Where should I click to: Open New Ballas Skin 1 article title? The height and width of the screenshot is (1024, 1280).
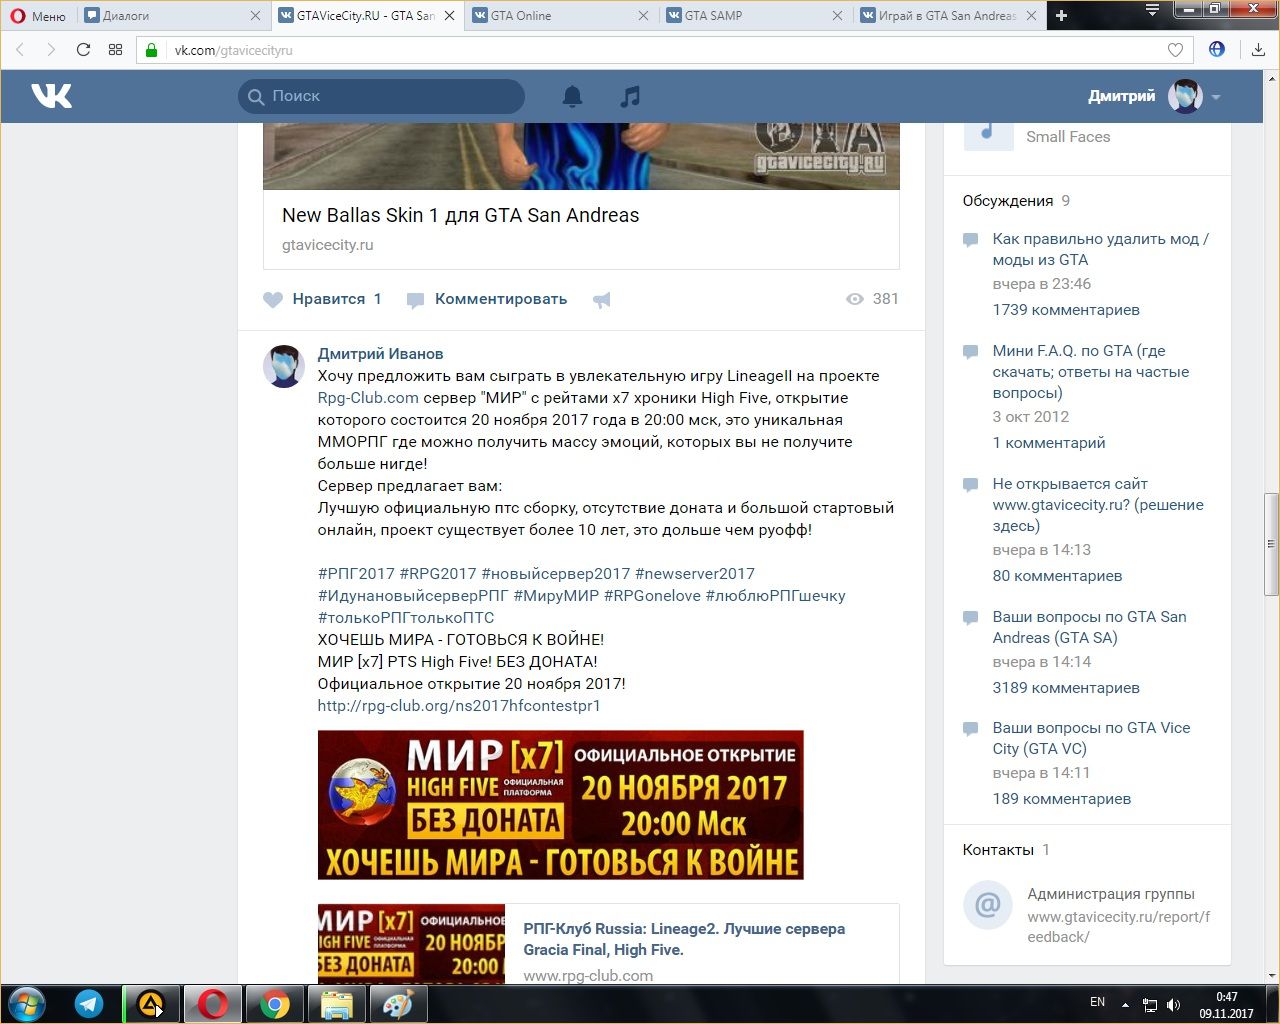click(460, 215)
